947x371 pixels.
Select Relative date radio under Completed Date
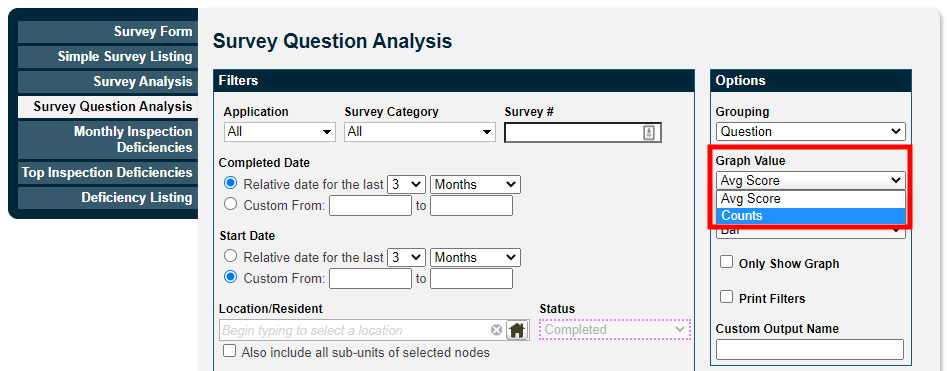click(230, 183)
